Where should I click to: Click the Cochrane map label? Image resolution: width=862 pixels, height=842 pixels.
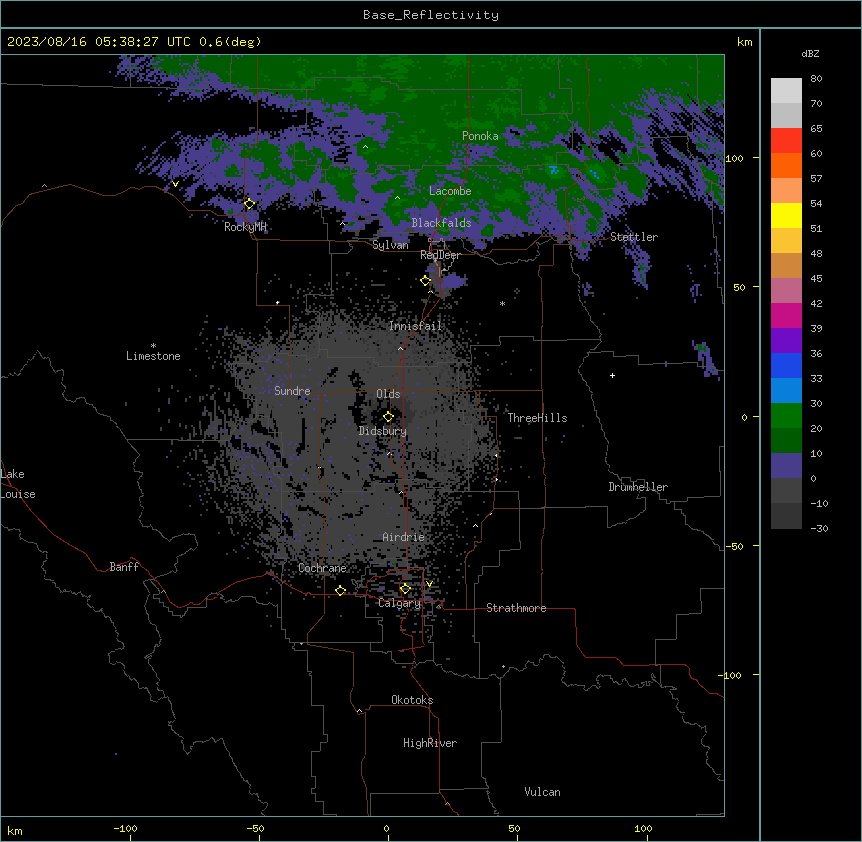click(322, 568)
